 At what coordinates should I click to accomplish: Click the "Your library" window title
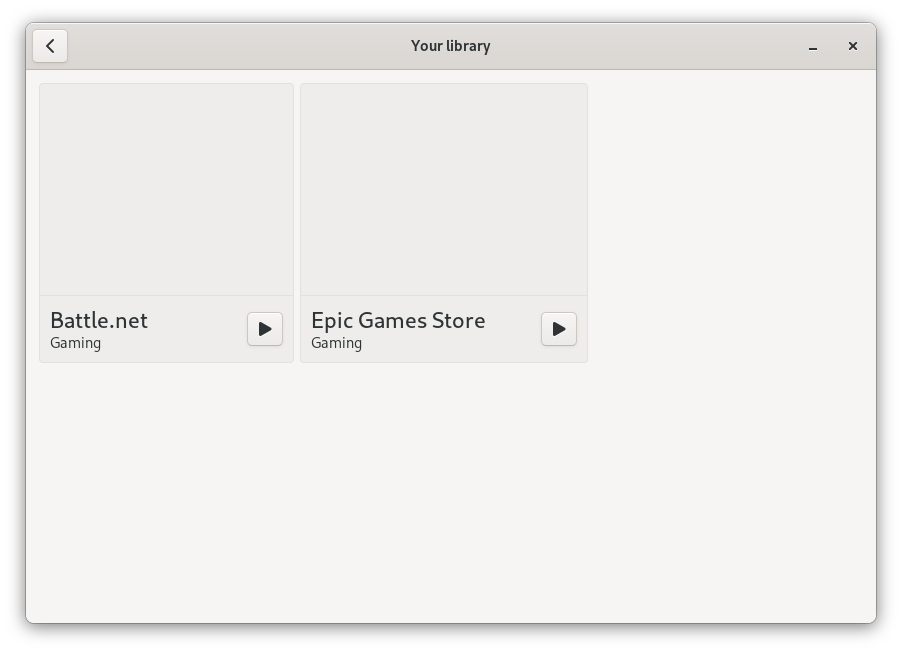(450, 46)
